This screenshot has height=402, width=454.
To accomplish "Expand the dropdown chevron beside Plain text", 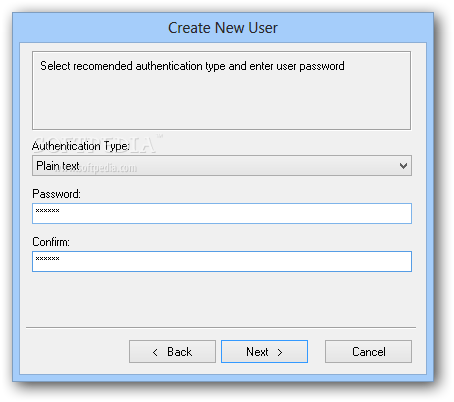I will pos(403,166).
